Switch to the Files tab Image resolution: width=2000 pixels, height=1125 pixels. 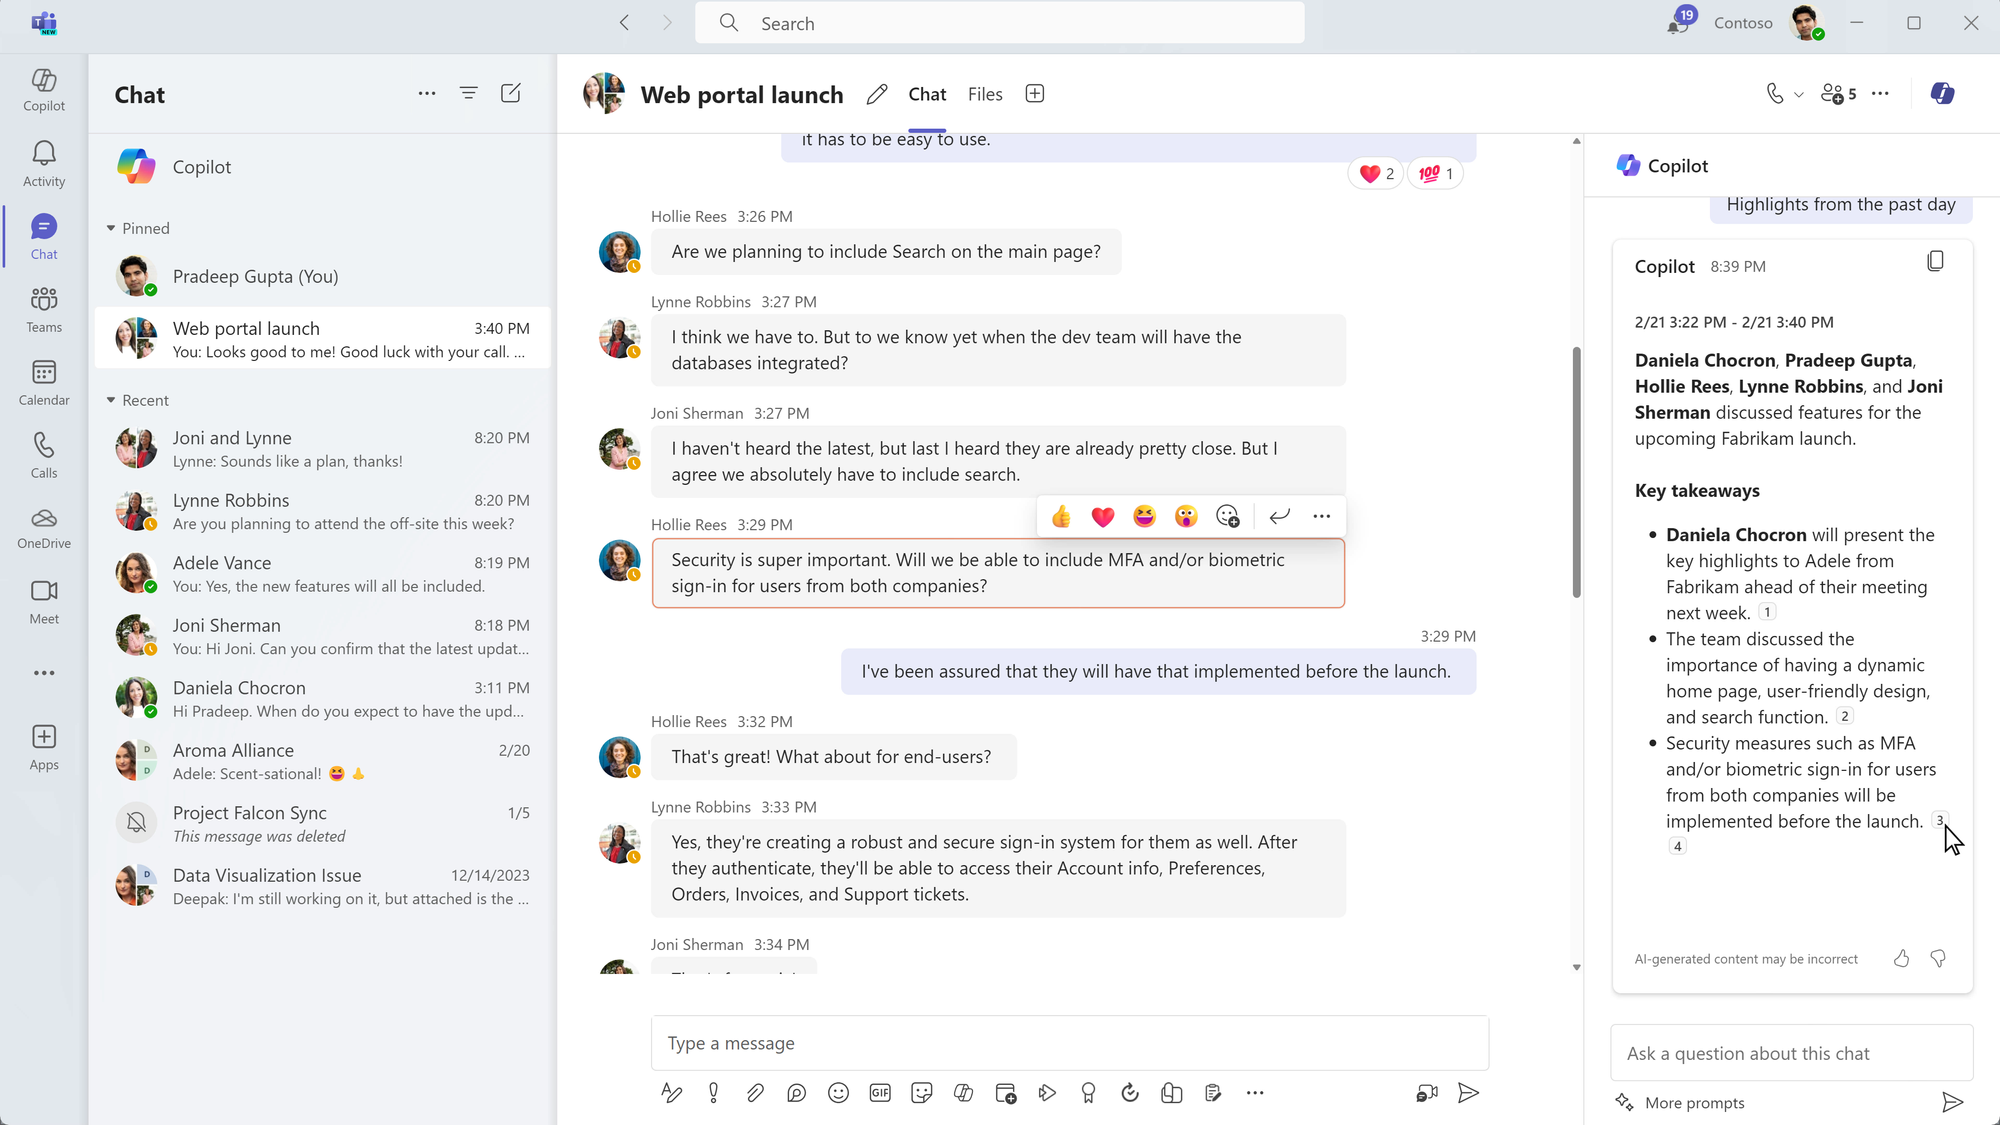tap(984, 93)
